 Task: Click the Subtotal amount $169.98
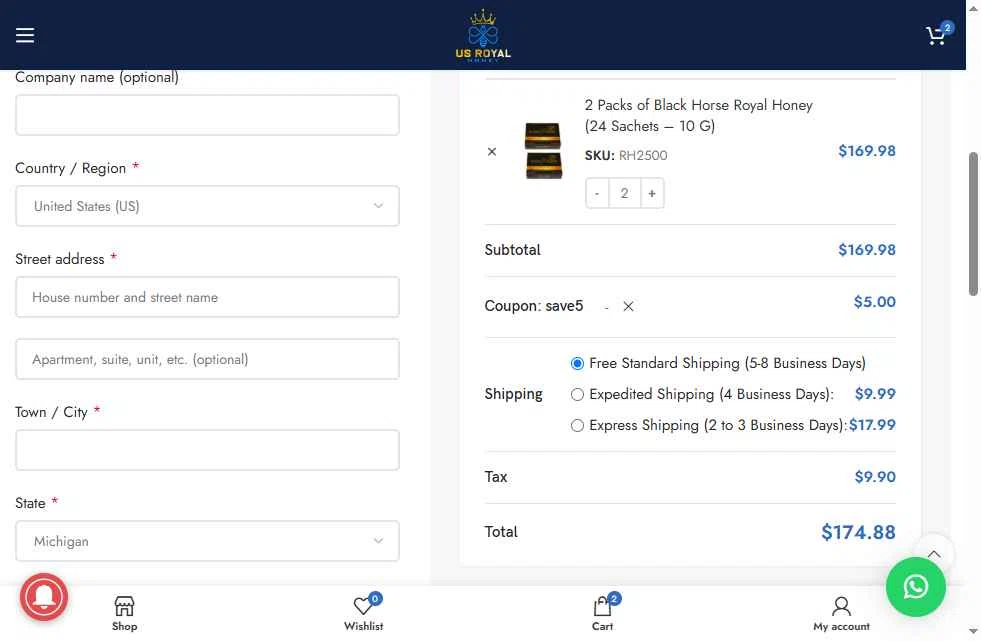point(867,250)
